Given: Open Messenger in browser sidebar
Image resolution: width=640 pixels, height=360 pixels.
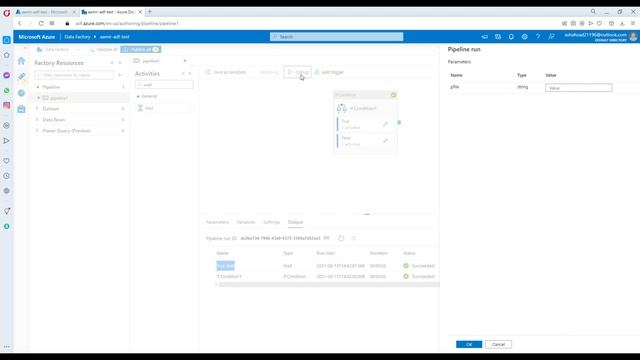Looking at the screenshot, I should pyautogui.click(x=7, y=75).
